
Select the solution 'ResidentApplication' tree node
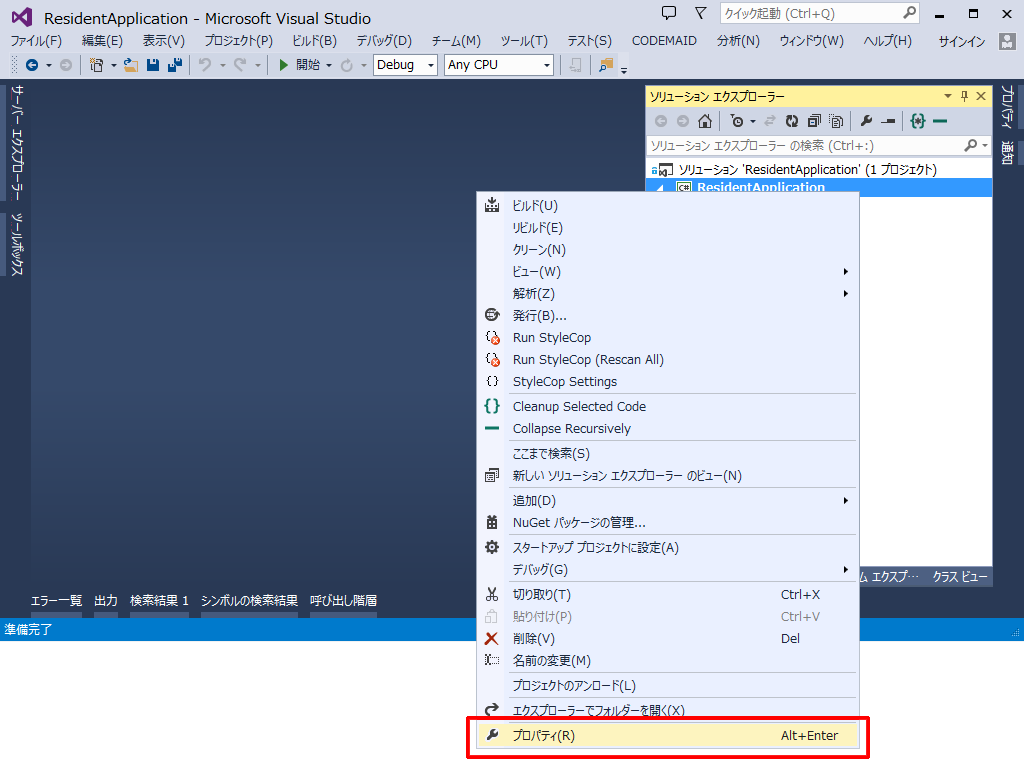(807, 170)
